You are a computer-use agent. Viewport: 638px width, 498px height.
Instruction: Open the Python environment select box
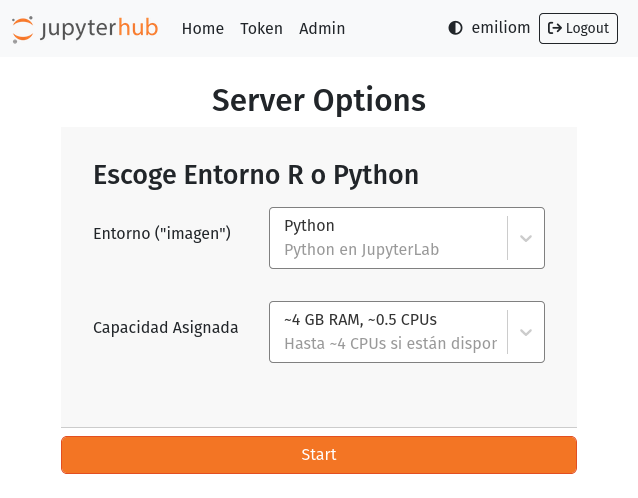(388, 238)
